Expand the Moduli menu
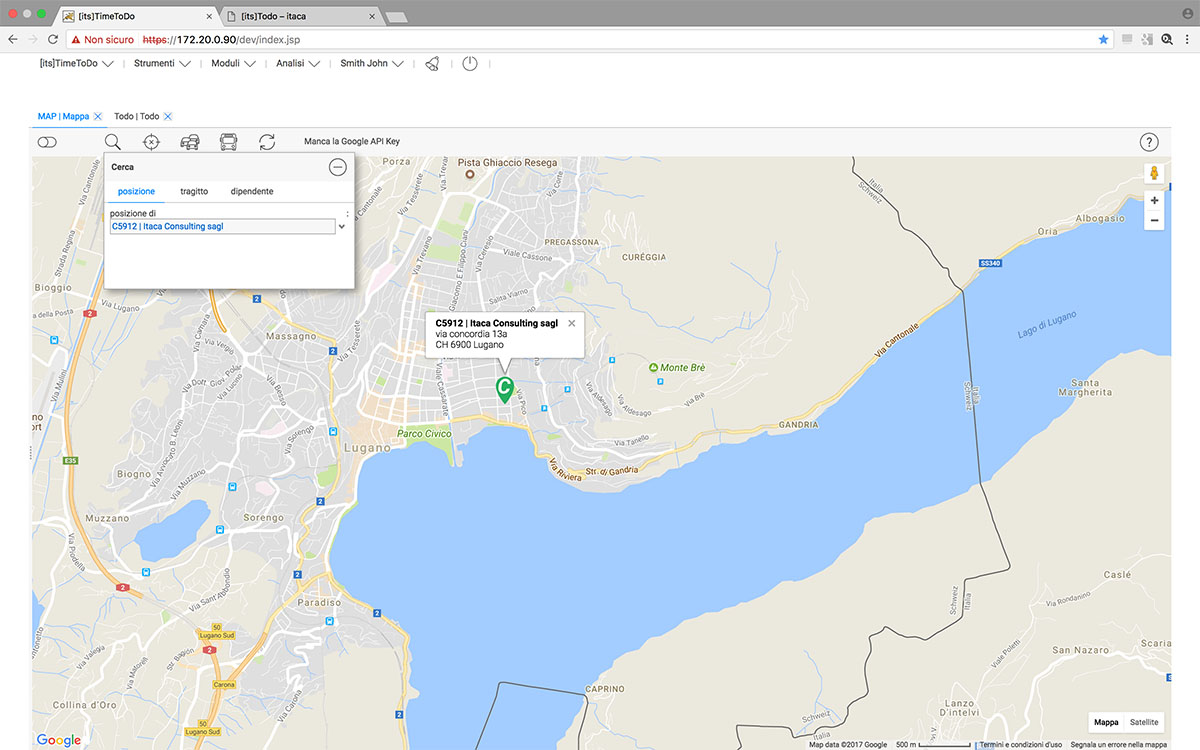 click(x=234, y=63)
